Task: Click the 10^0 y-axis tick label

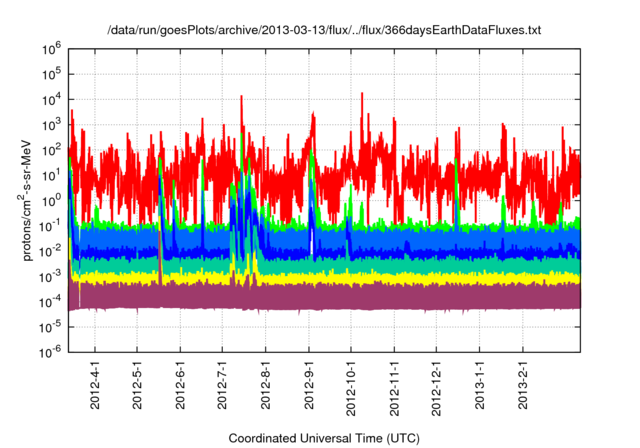Action: pos(51,201)
